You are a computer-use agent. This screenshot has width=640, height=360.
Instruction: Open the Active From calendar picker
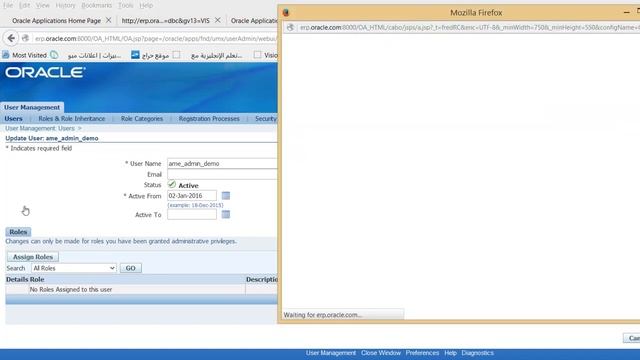click(226, 196)
